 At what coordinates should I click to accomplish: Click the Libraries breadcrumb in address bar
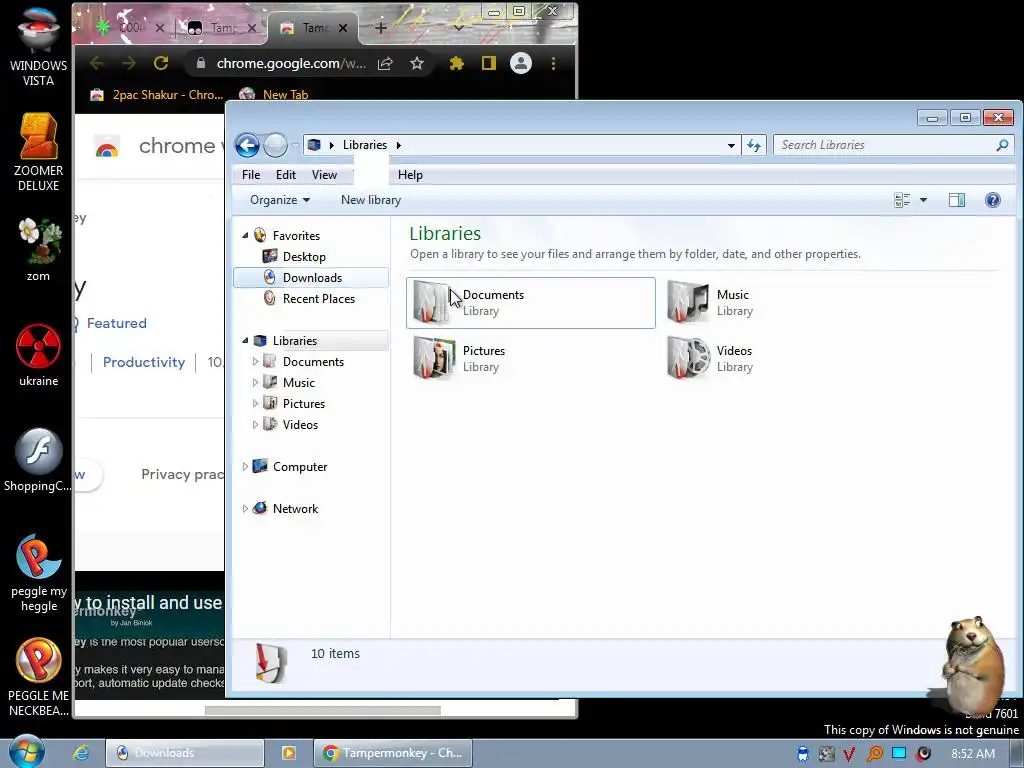[x=364, y=145]
